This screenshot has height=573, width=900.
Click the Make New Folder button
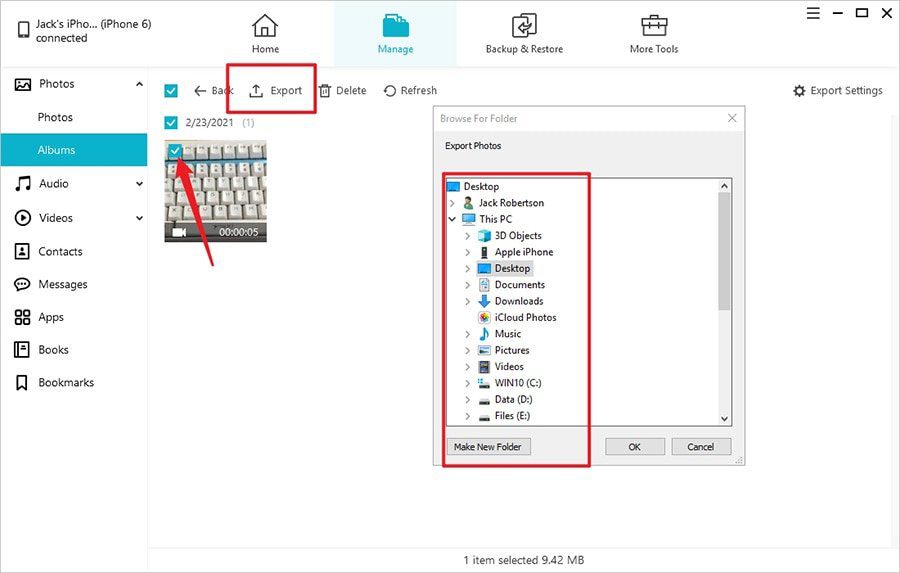point(488,447)
